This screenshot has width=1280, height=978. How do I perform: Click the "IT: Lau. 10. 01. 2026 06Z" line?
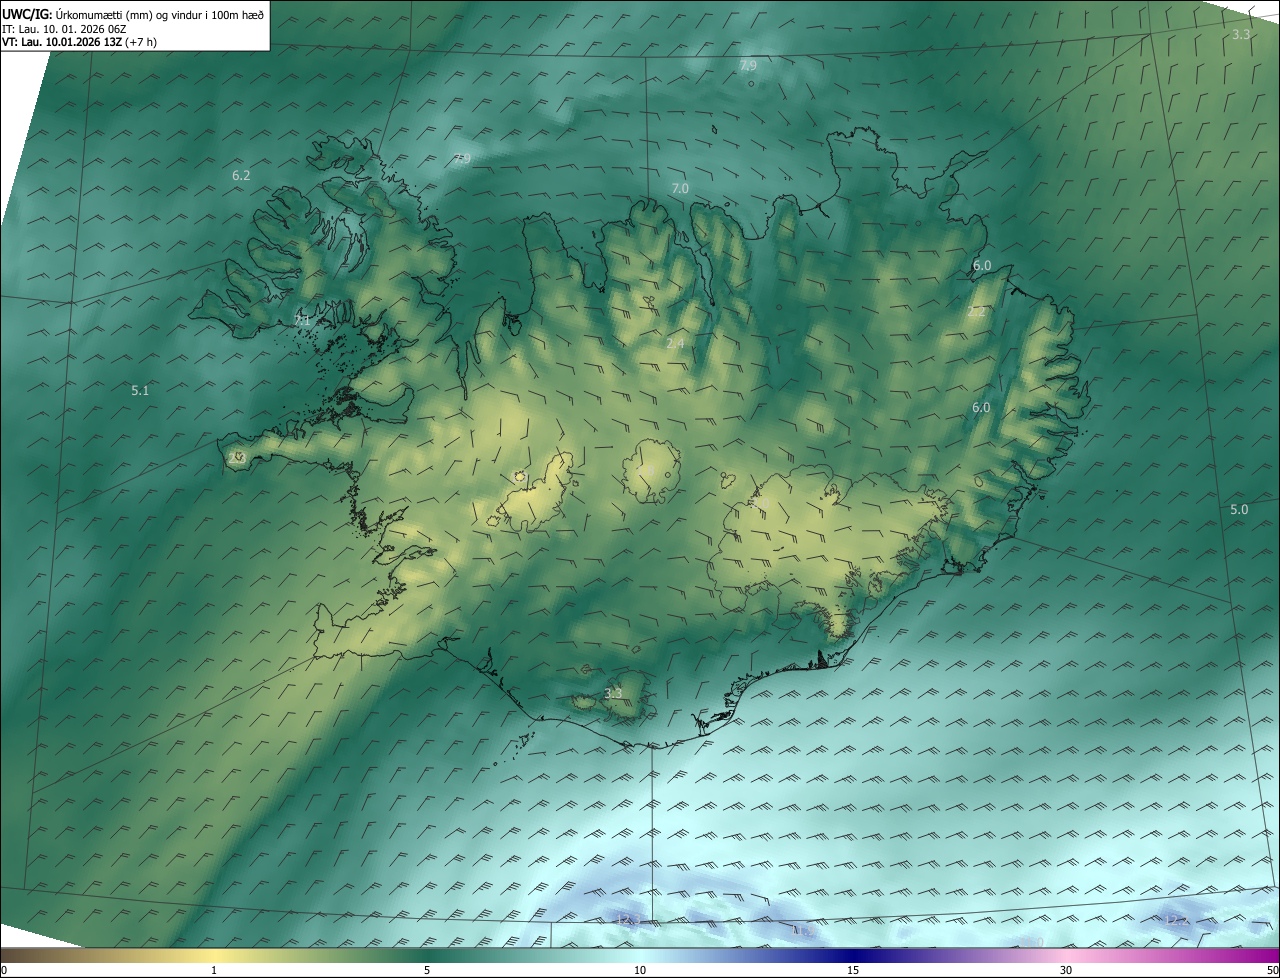click(x=64, y=28)
